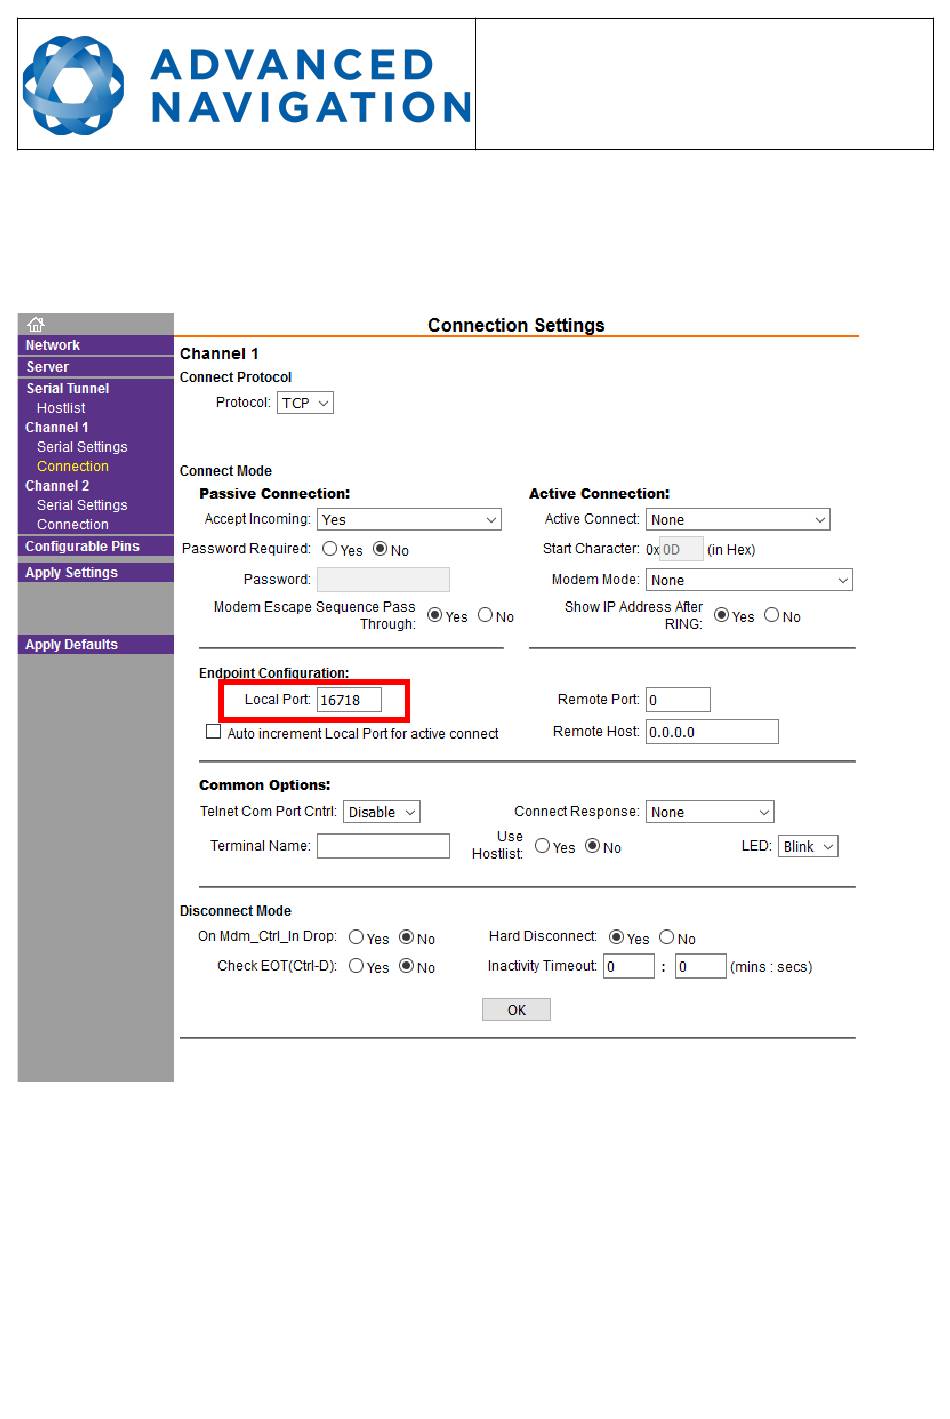
Task: Open the Accept Incoming dropdown
Action: point(409,520)
